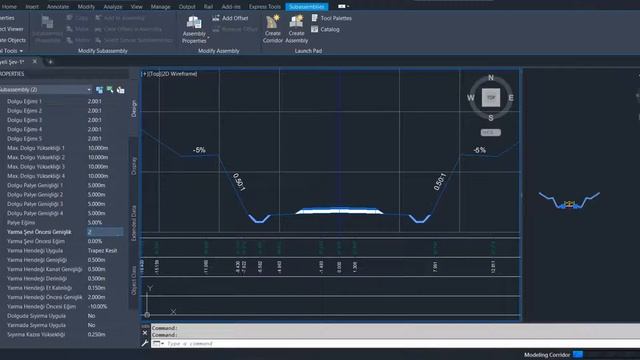Click the Move subassembly tool
The width and height of the screenshot is (640, 360).
pos(78,29)
